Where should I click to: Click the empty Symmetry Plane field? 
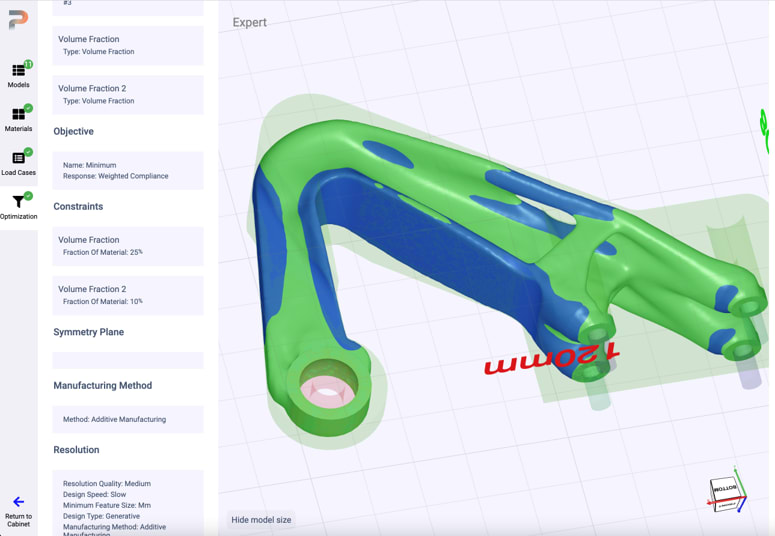128,360
